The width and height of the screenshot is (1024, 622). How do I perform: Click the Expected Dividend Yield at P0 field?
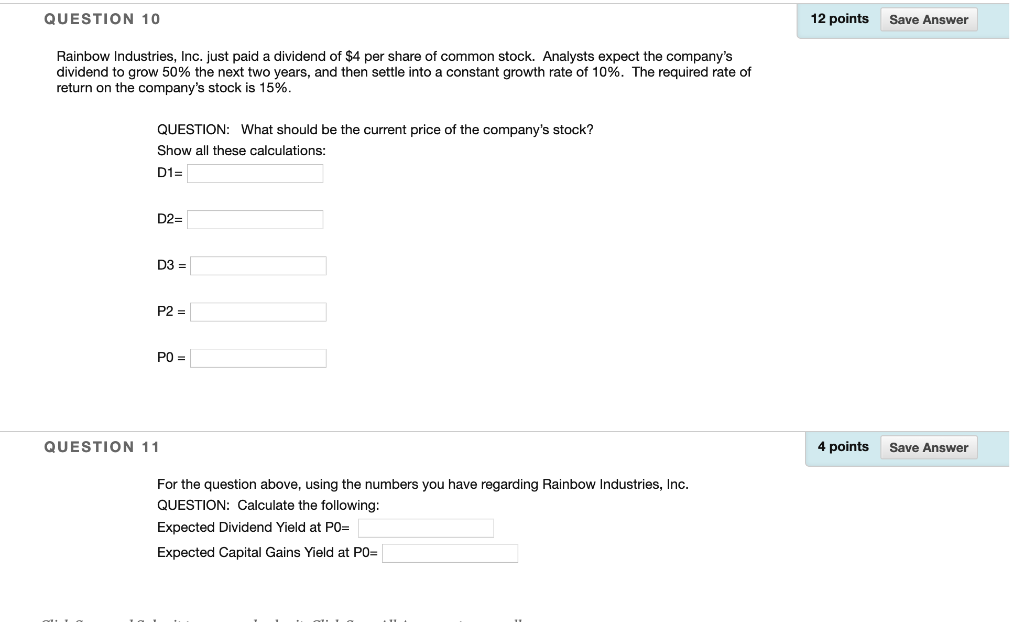[x=426, y=528]
